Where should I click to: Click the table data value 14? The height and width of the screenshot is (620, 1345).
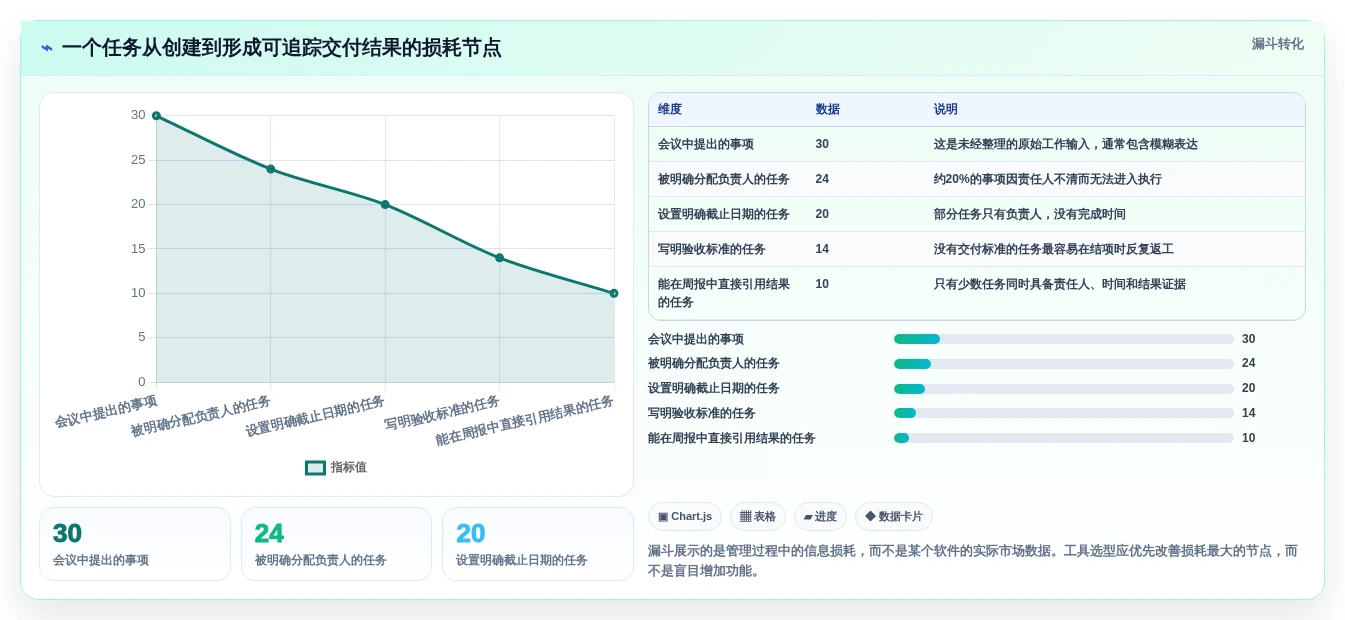point(822,249)
